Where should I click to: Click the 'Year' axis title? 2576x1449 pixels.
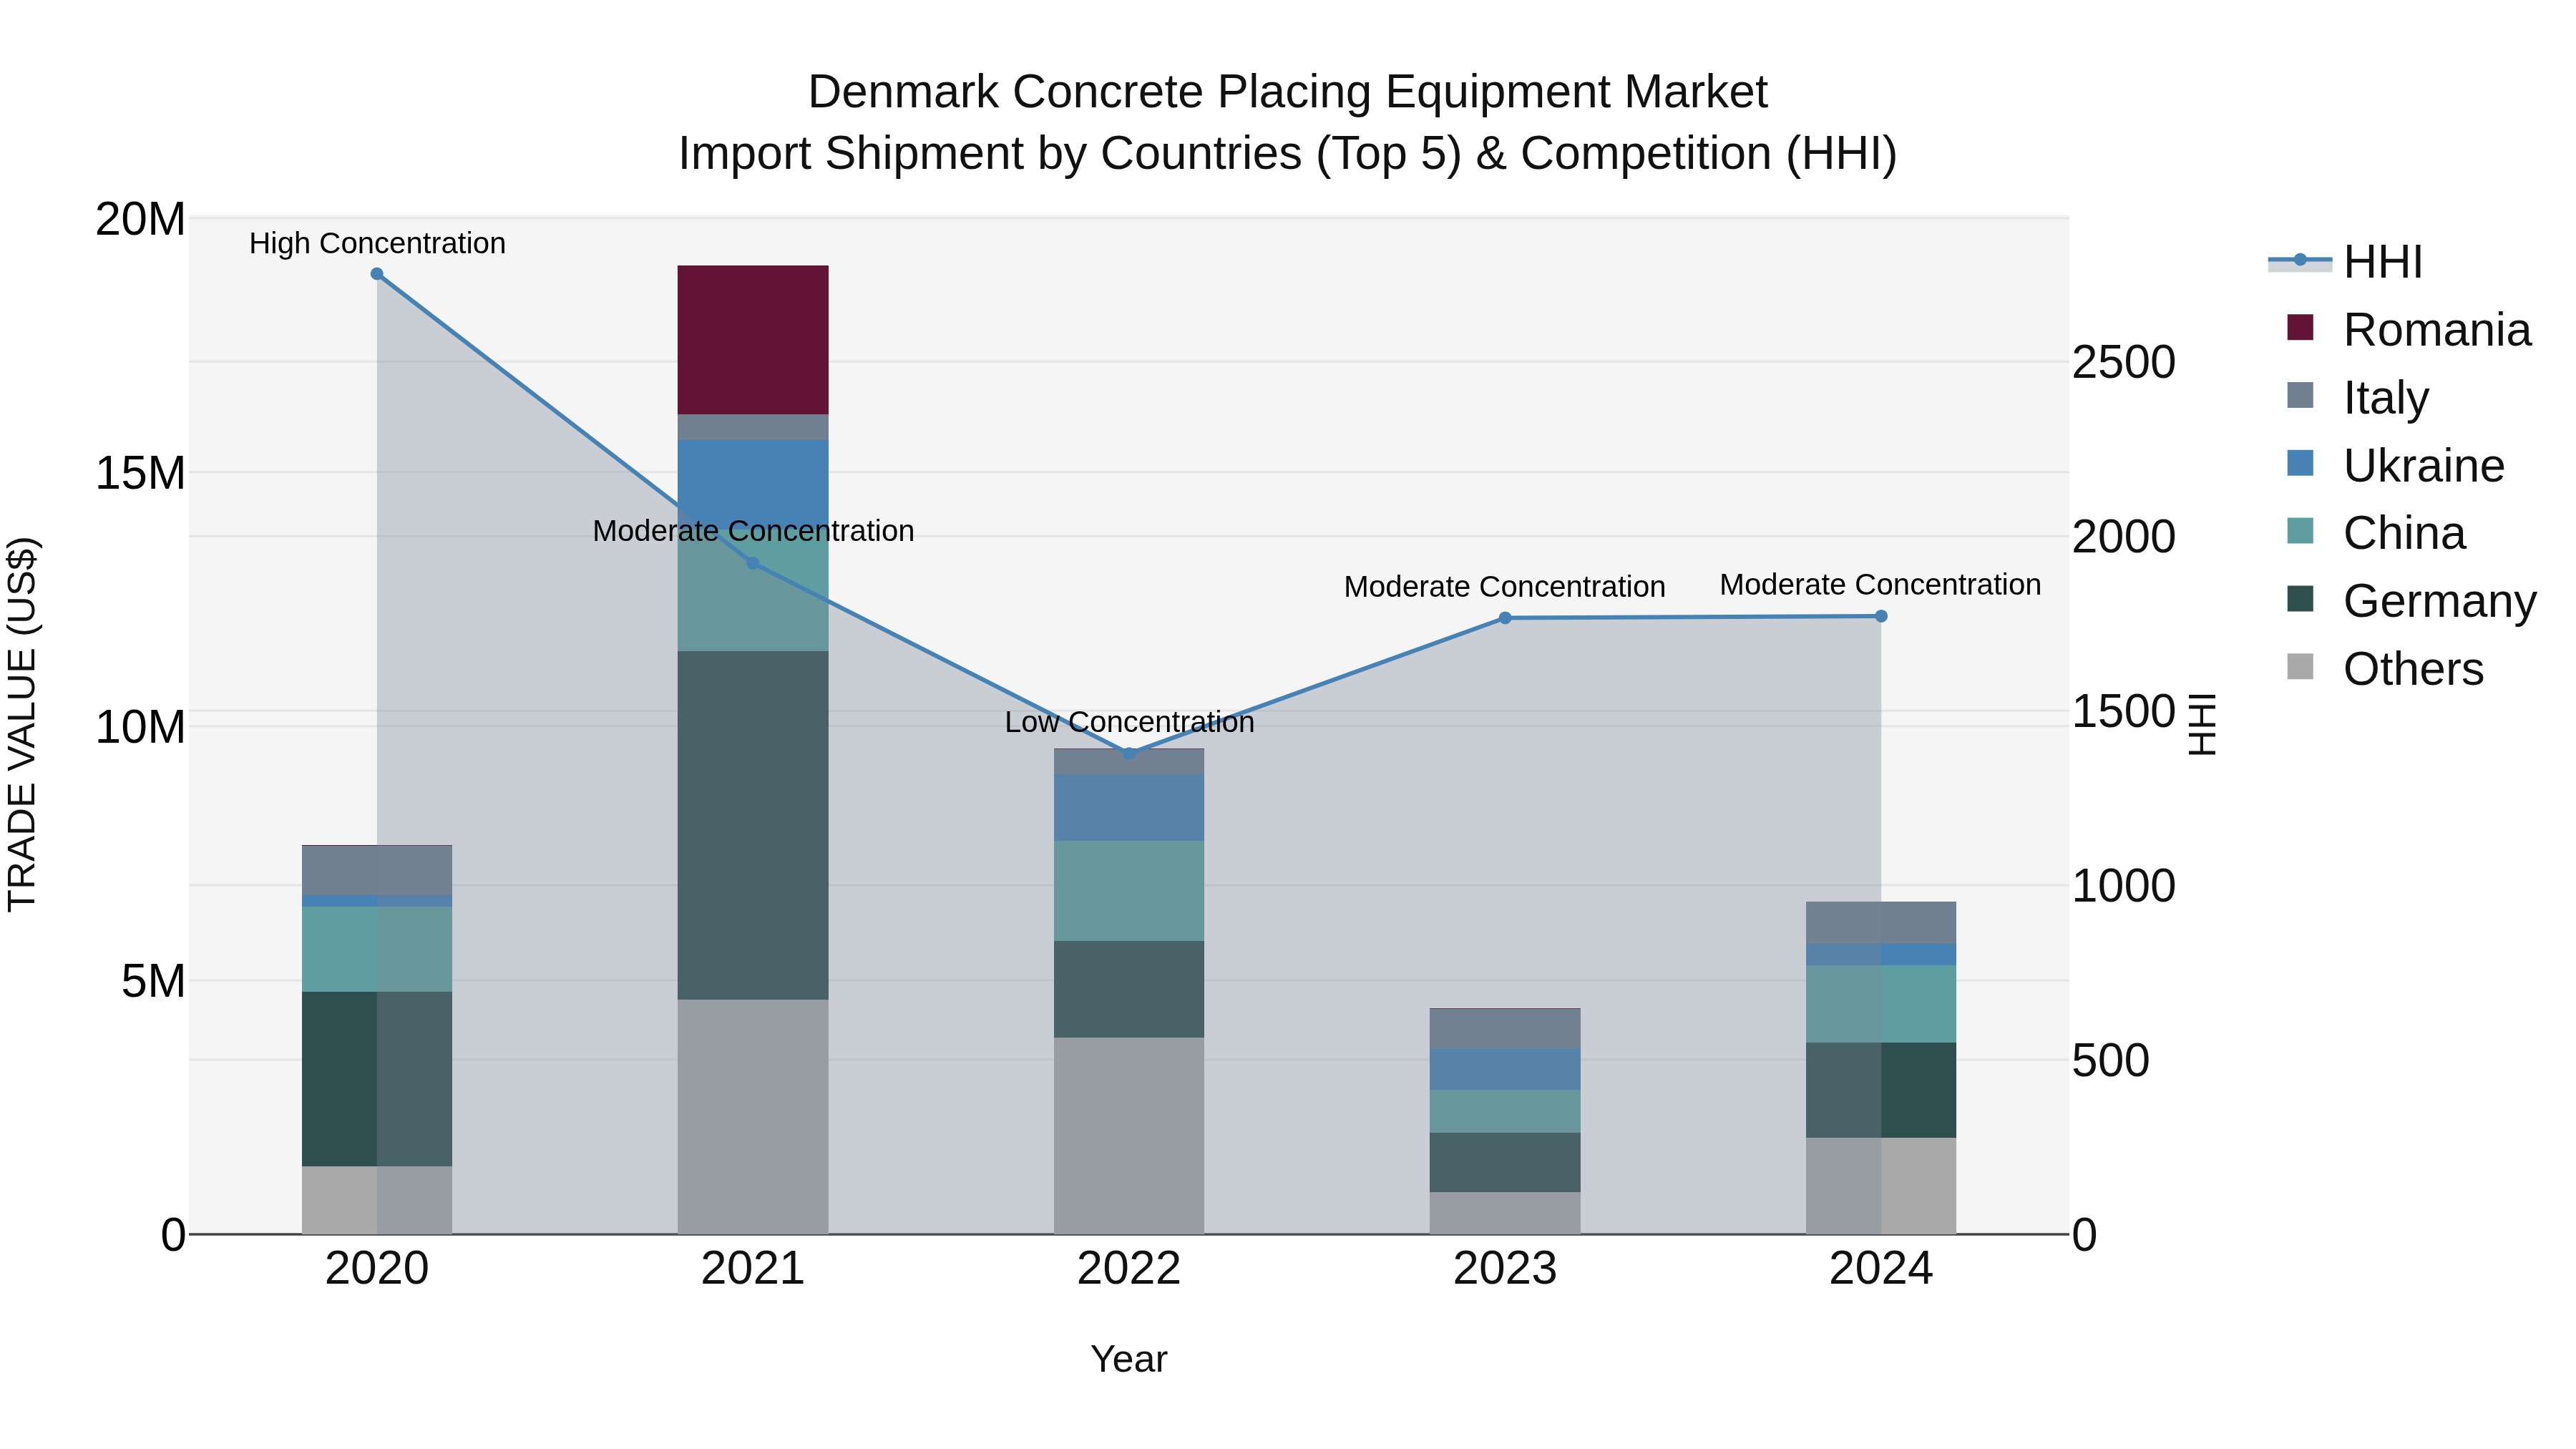click(x=1129, y=1359)
